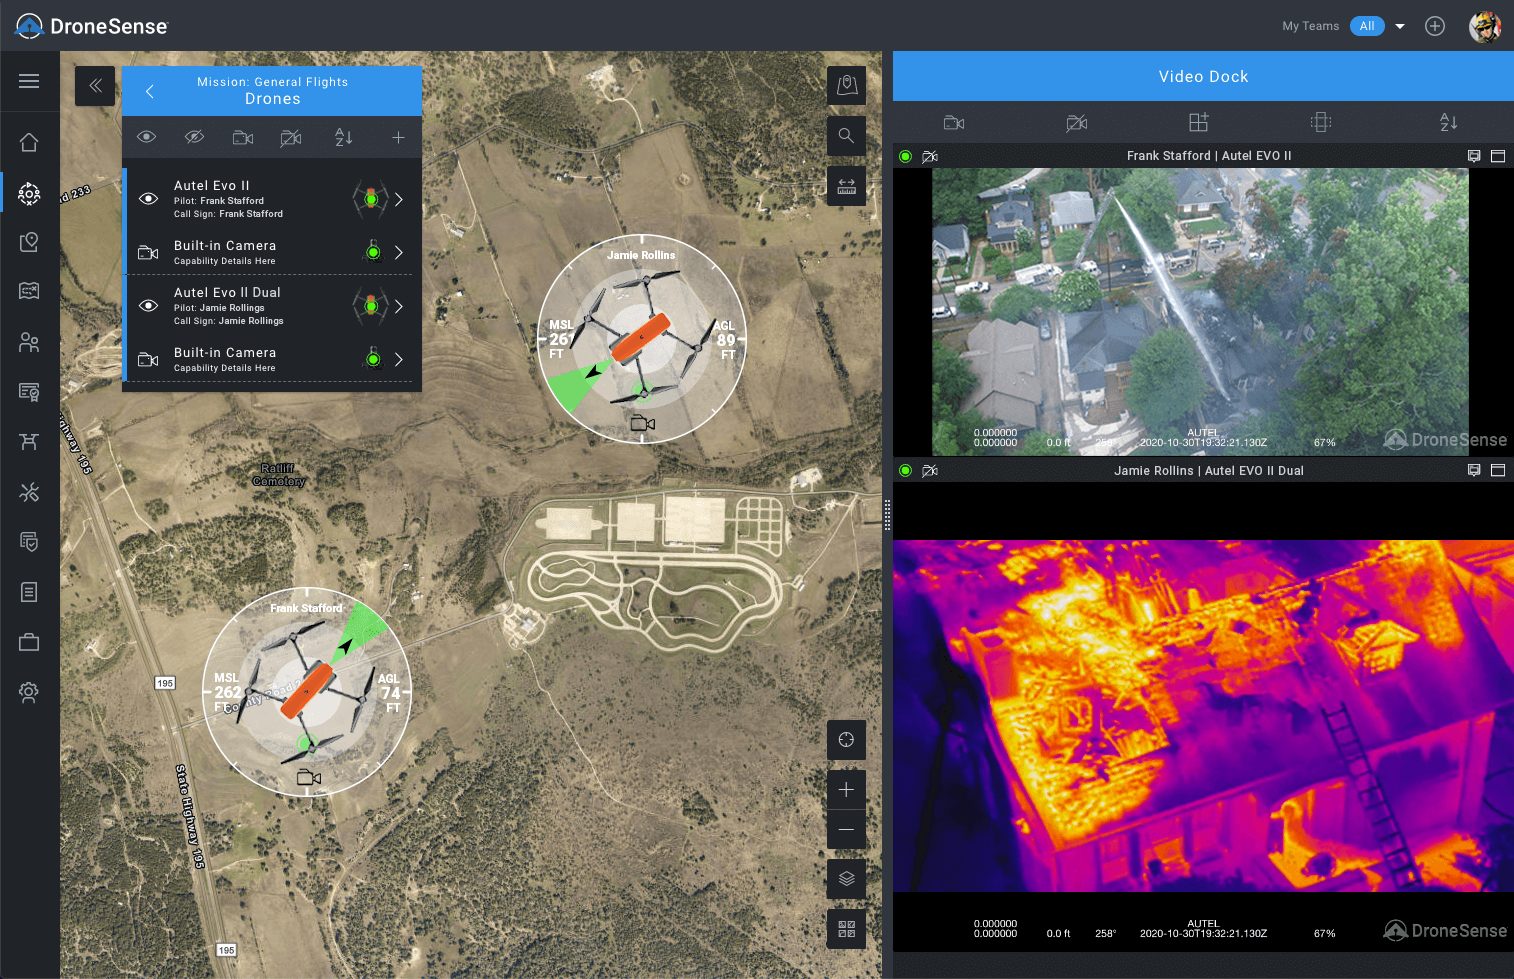Click the Frank Stafford thermal-free video feed
Screen dimensions: 1514x979
point(1200,311)
